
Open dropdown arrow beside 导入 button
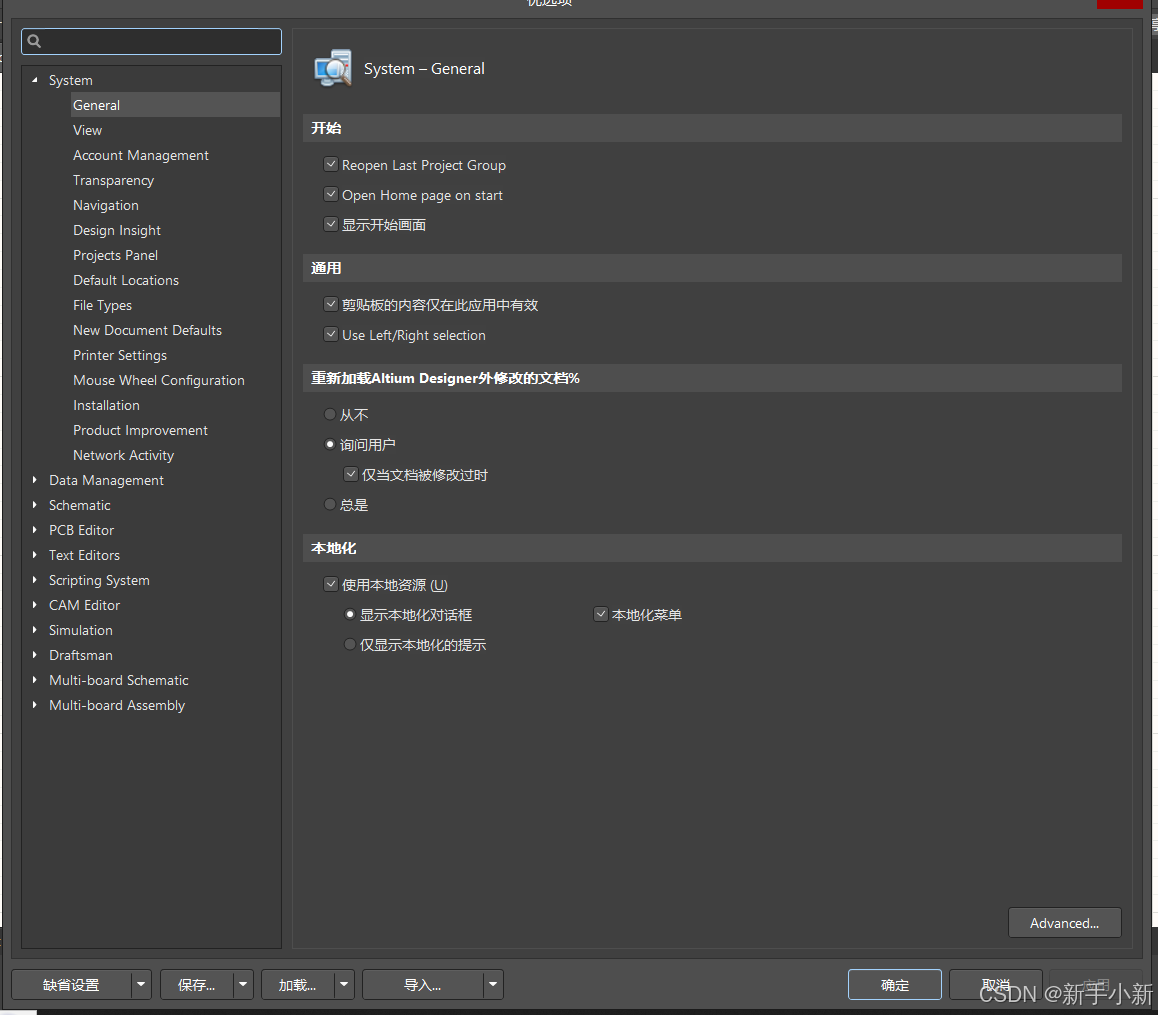coord(492,985)
